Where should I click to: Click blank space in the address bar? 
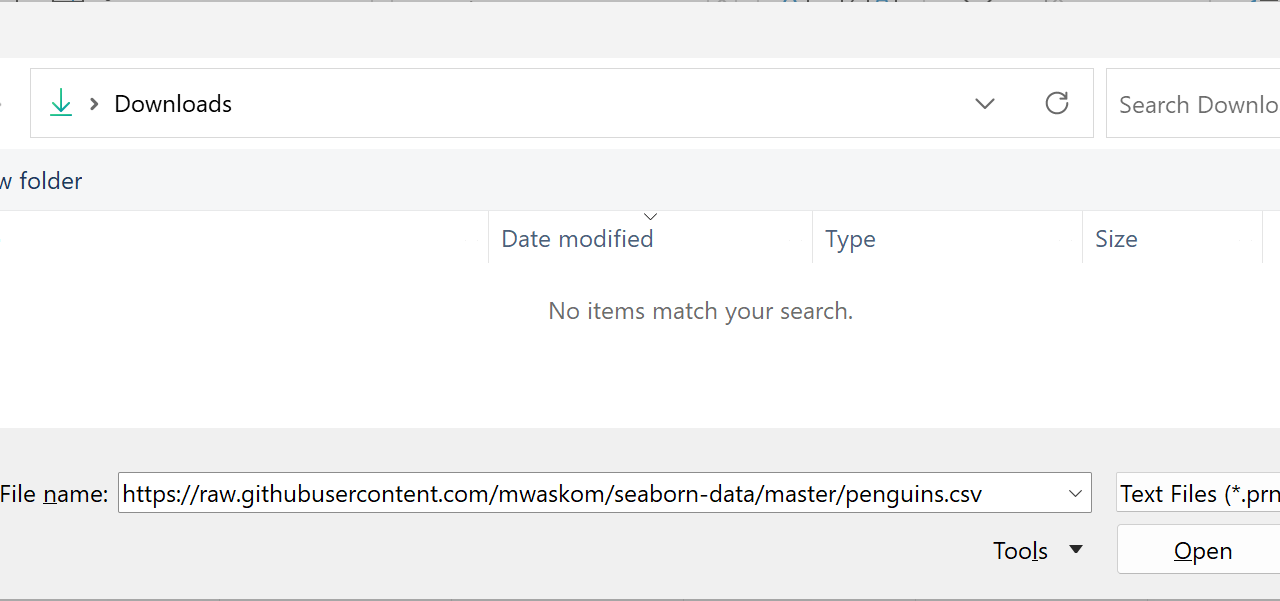600,104
